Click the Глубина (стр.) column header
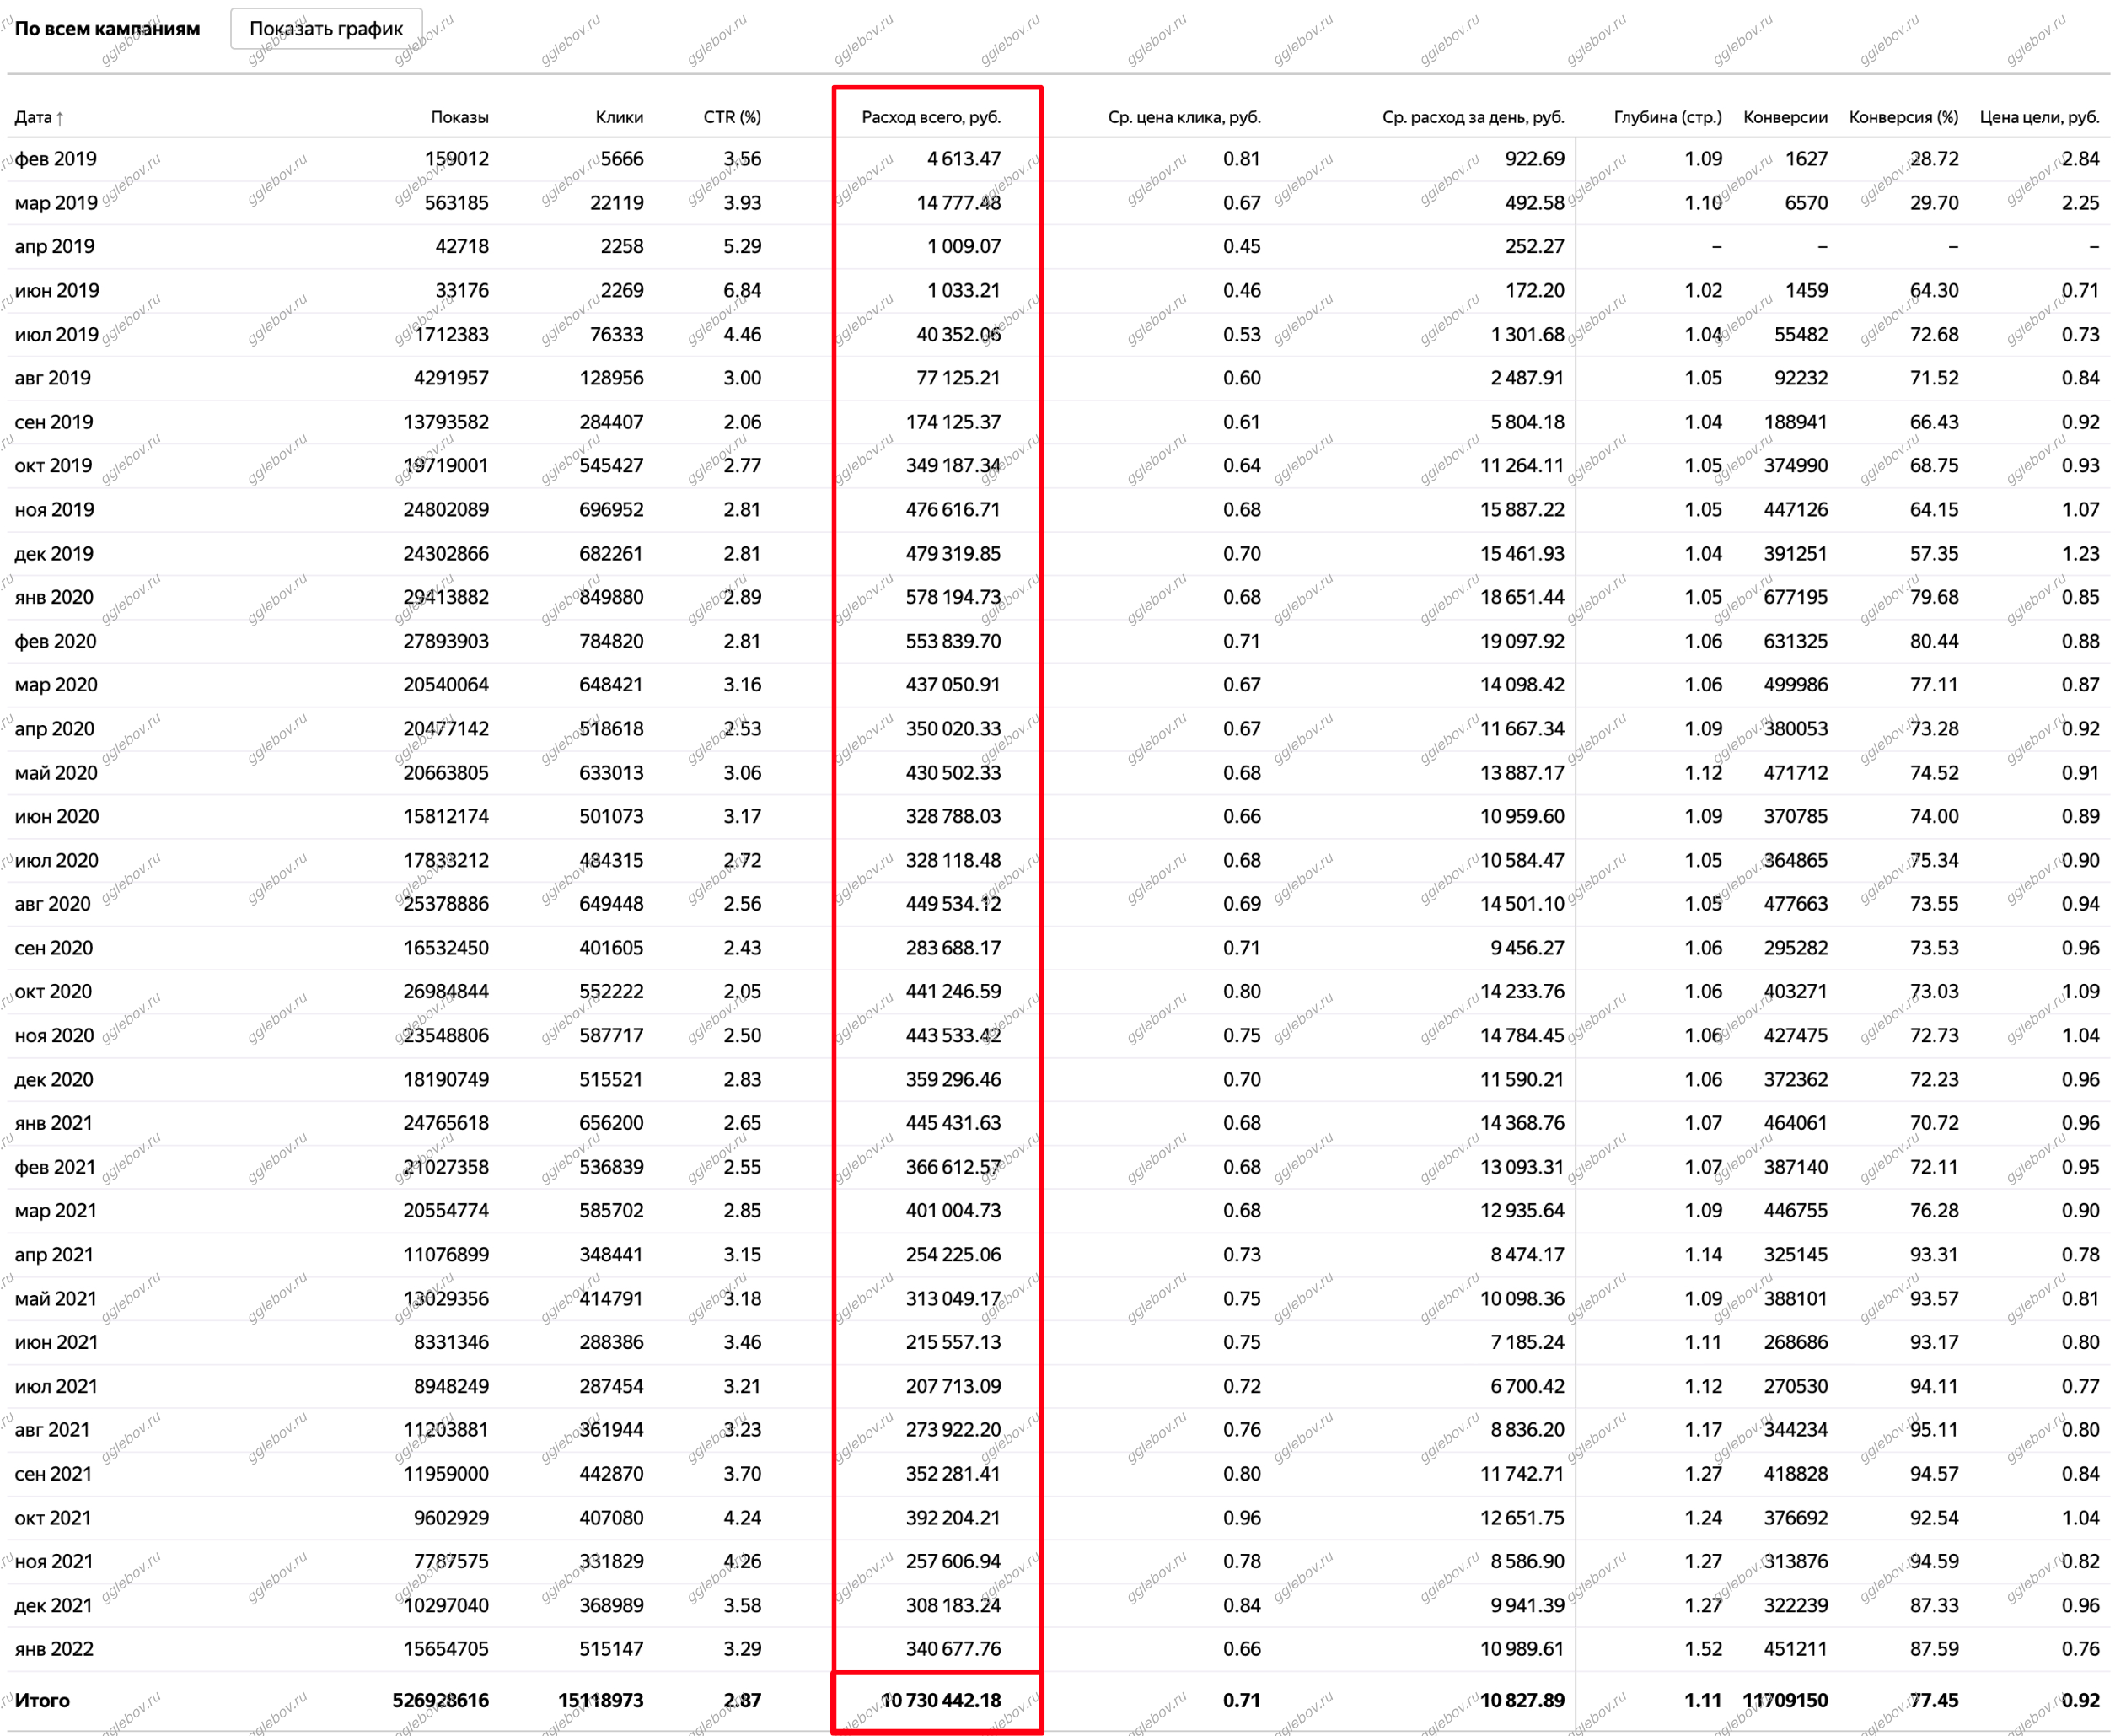The image size is (2126, 1736). coord(1666,117)
